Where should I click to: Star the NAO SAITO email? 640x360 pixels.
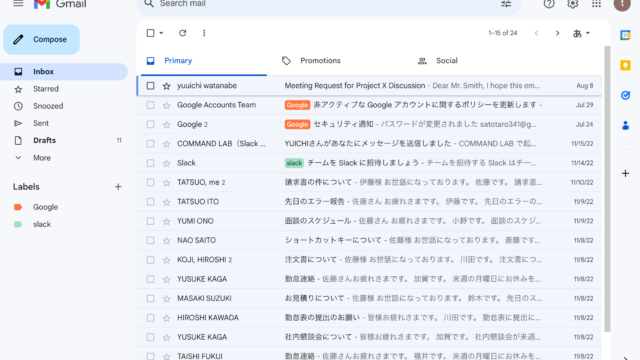click(167, 241)
